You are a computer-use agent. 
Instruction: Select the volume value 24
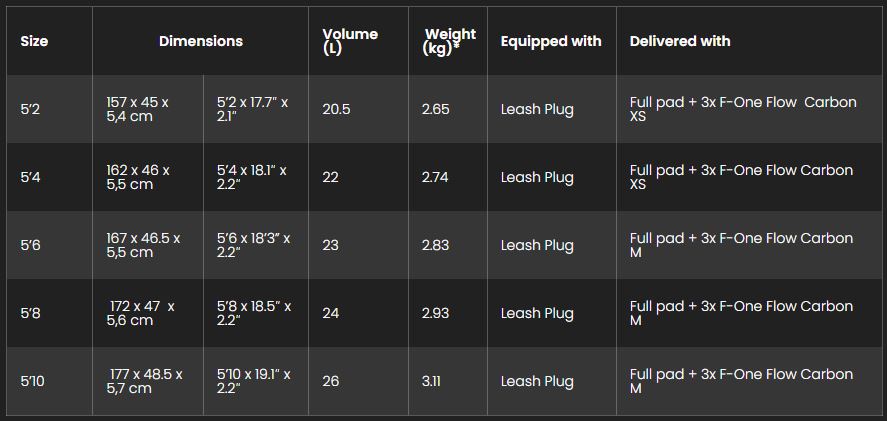click(x=331, y=313)
